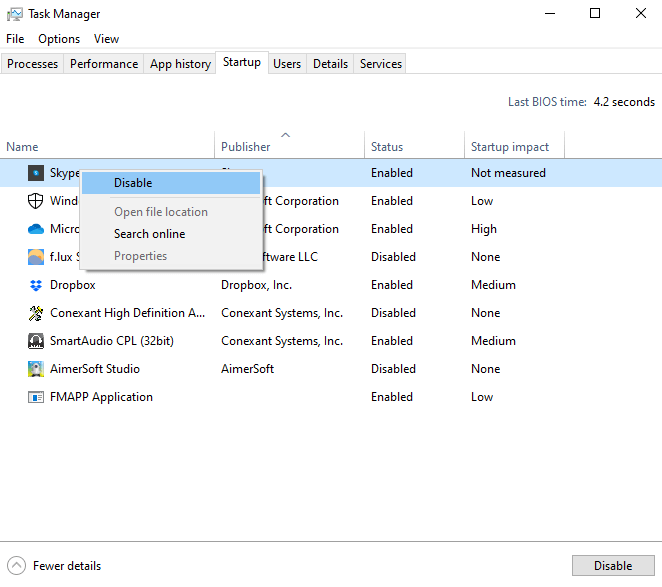
Task: Click the Windows Defender shield icon
Action: [35, 201]
